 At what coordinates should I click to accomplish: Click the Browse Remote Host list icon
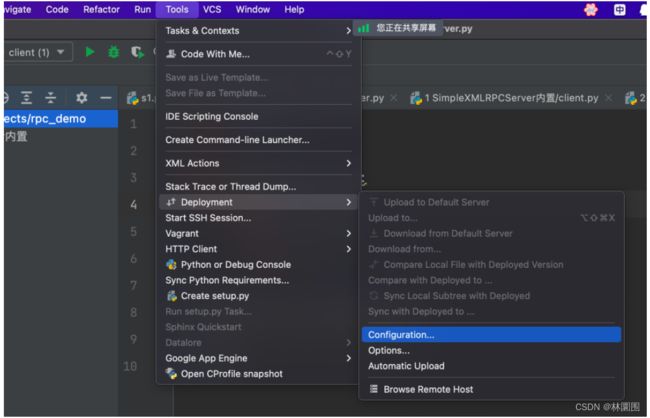[x=374, y=389]
